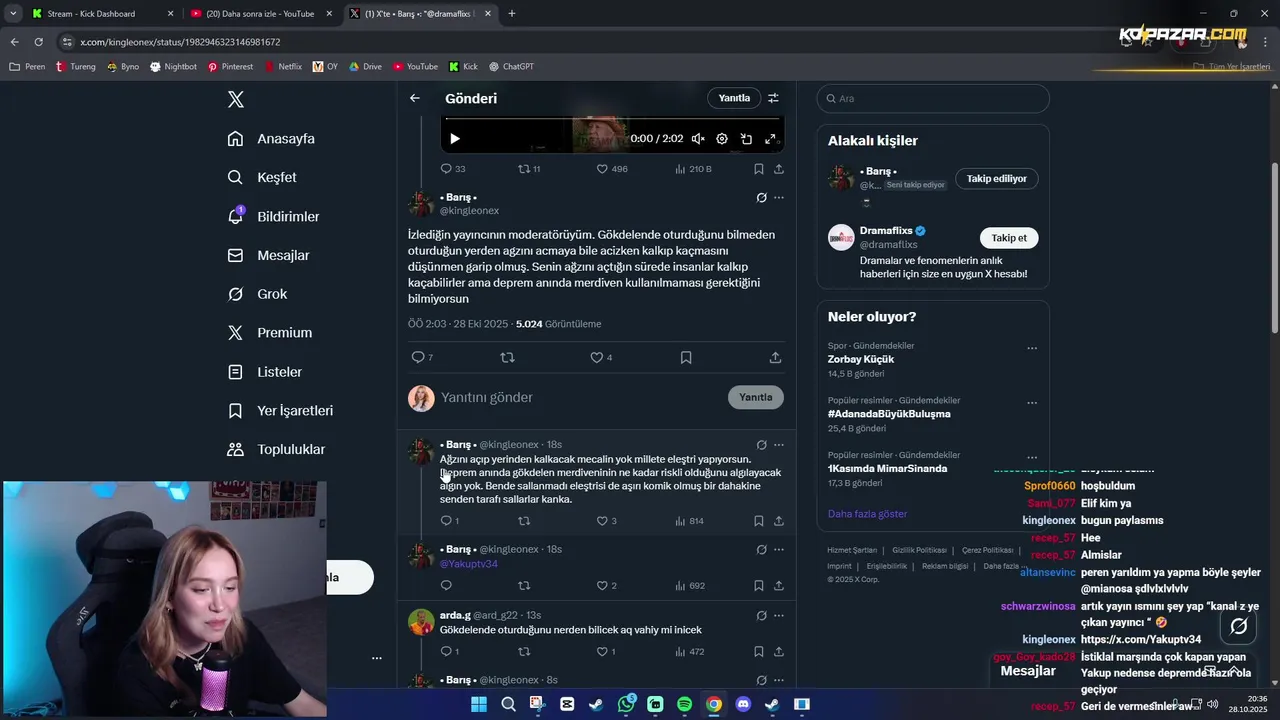Image resolution: width=1280 pixels, height=720 pixels.
Task: Click the X logo in sidebar
Action: tap(236, 99)
